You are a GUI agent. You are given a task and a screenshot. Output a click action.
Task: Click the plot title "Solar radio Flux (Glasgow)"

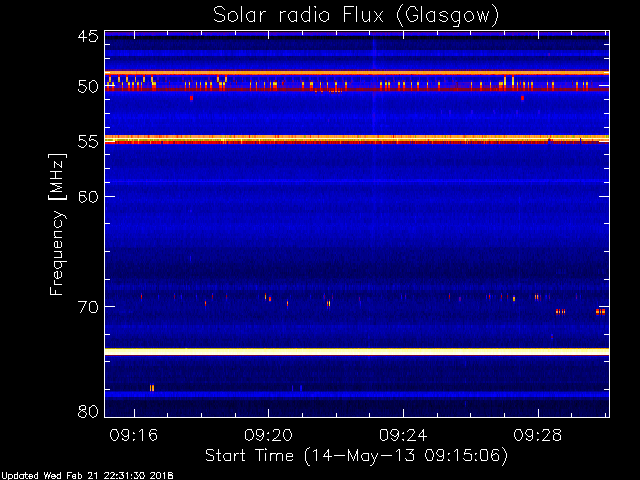pos(356,16)
